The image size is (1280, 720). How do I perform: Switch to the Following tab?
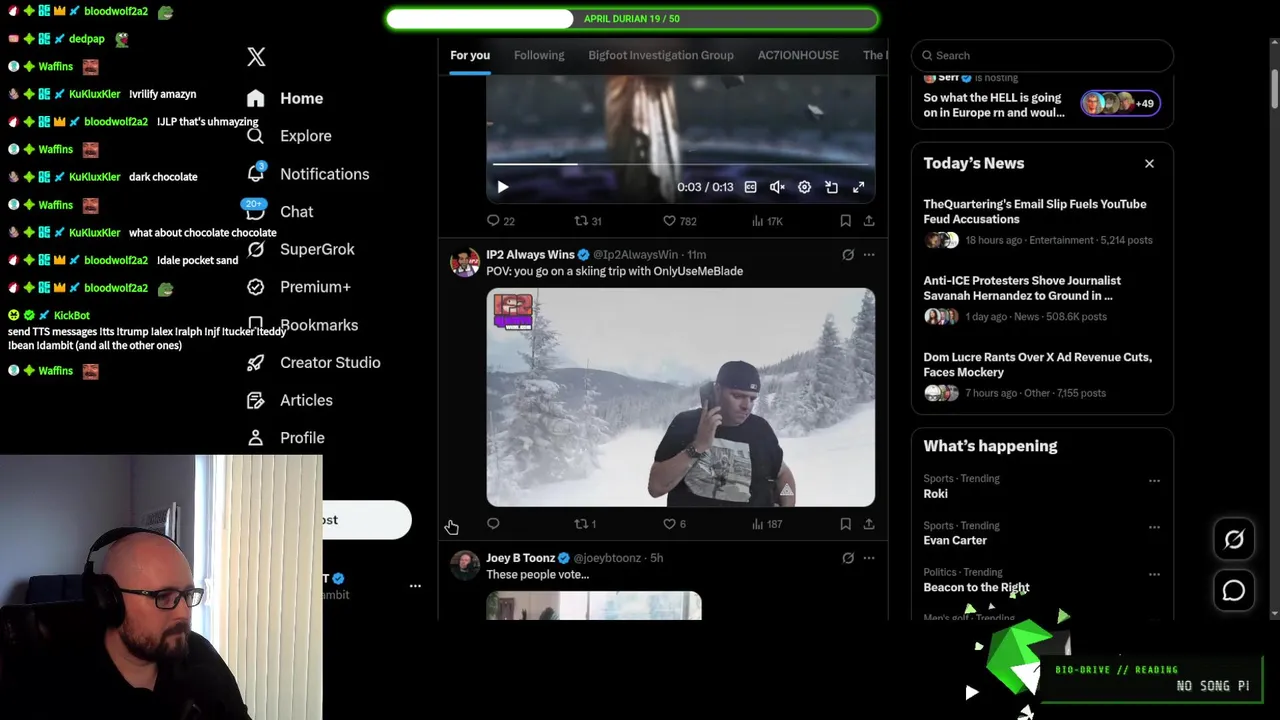[539, 55]
